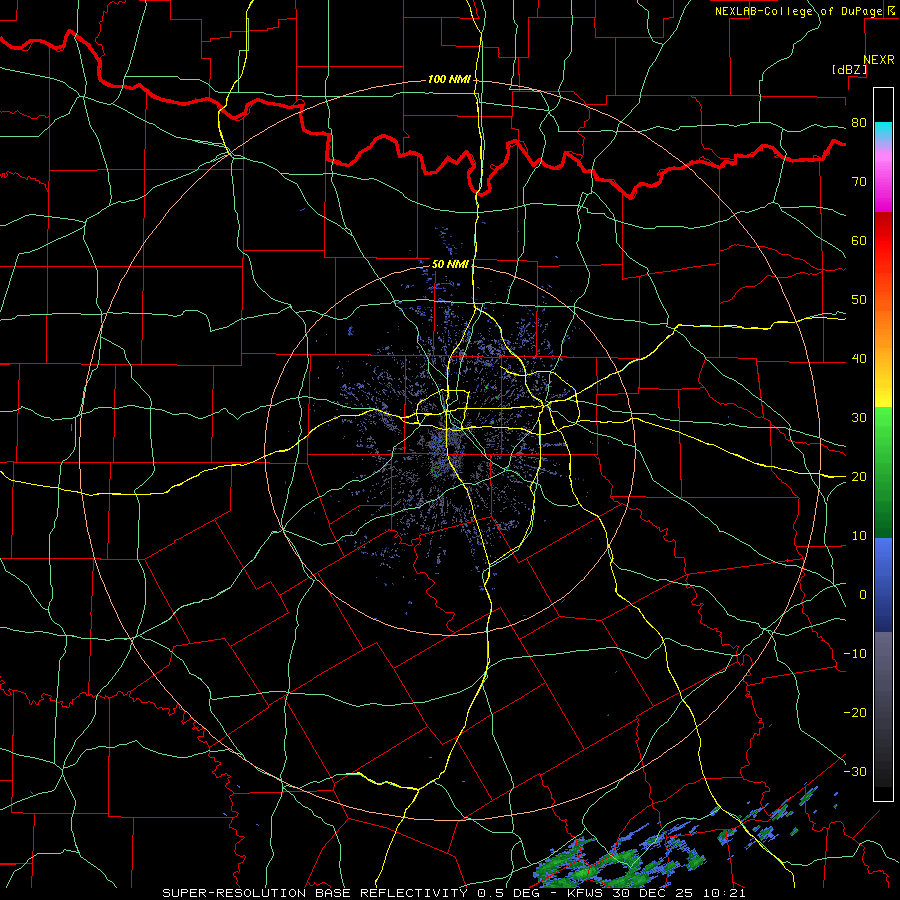Click the blue band of the reflectivity color bar
This screenshot has width=900, height=900.
pyautogui.click(x=883, y=585)
